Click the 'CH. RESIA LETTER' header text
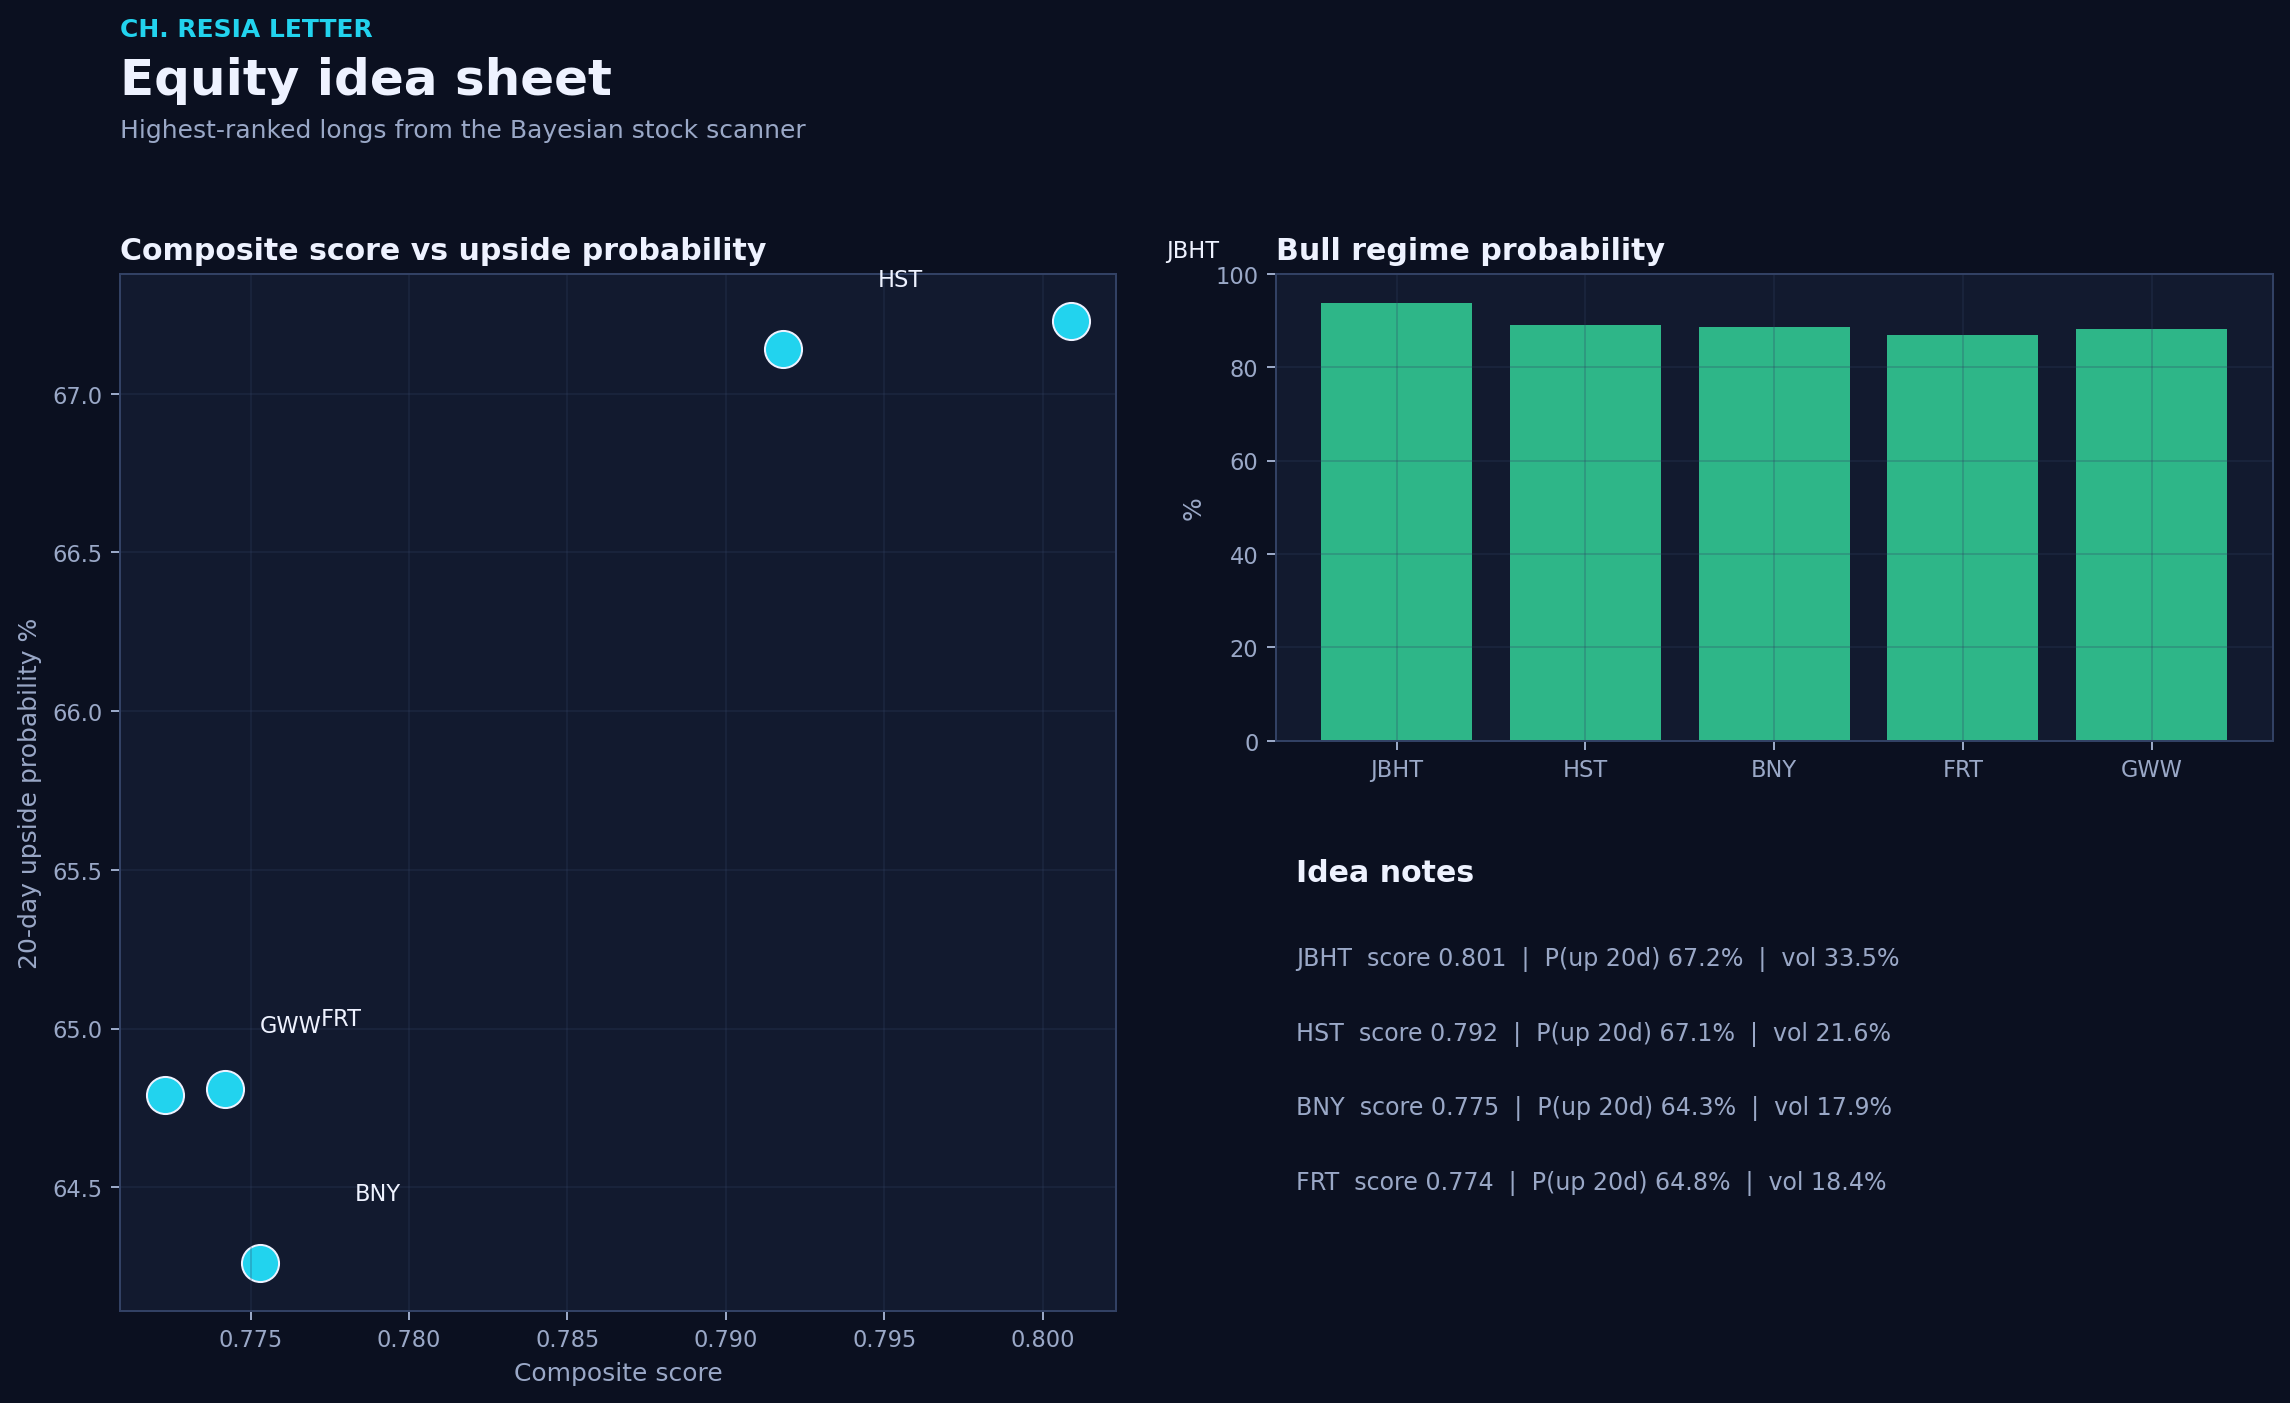This screenshot has height=1403, width=2290. tap(246, 29)
